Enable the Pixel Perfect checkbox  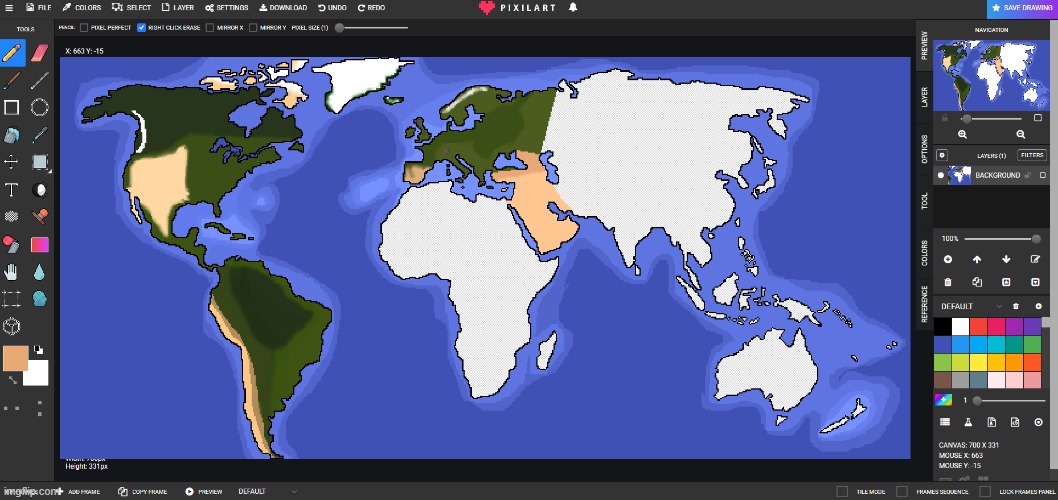[84, 28]
